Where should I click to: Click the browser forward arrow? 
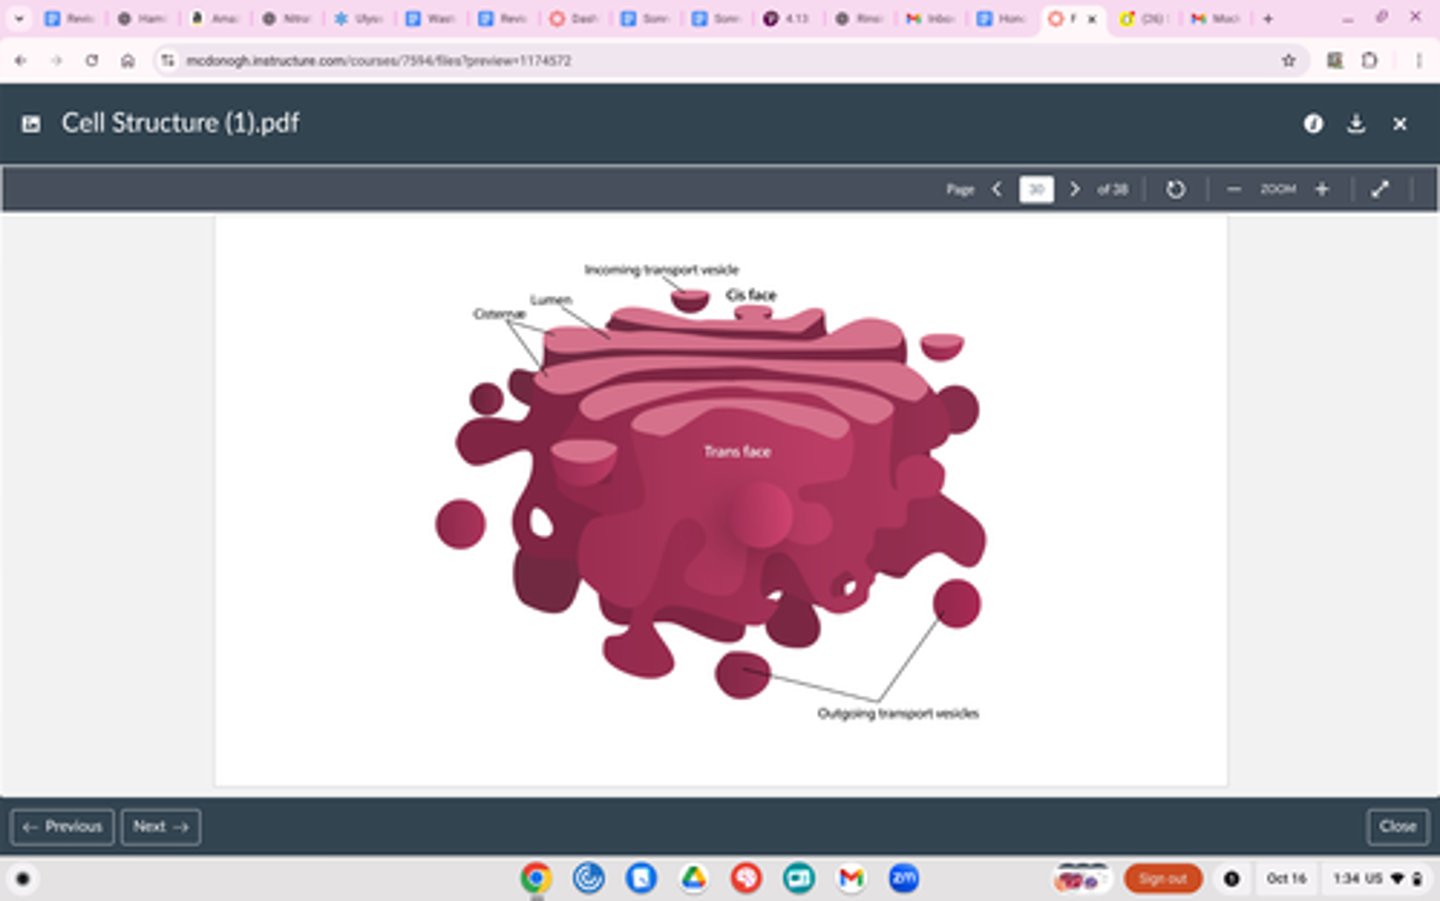point(56,61)
